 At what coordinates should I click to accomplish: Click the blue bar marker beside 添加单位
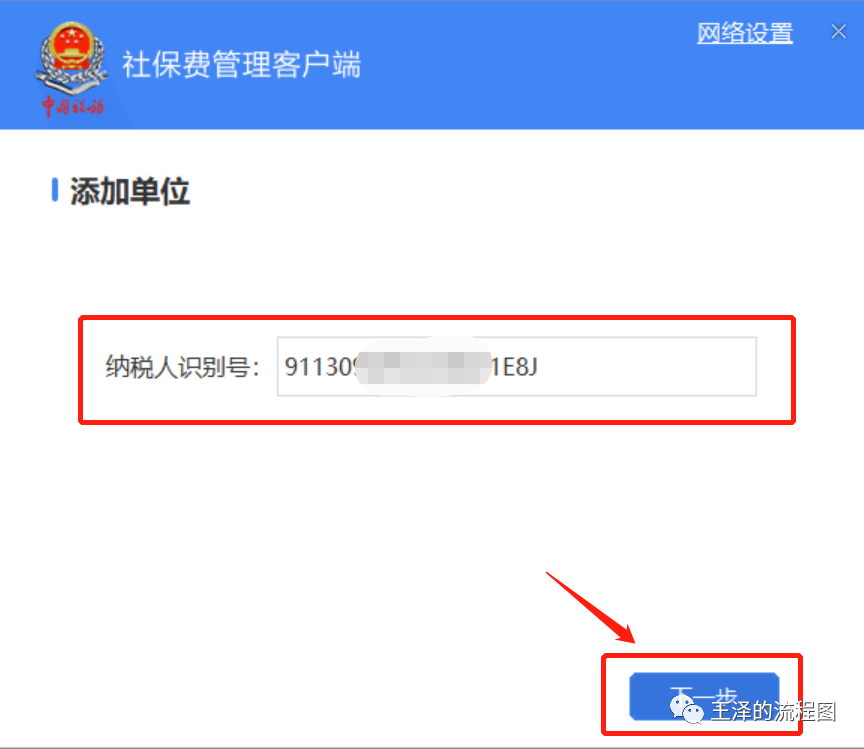pos(55,190)
